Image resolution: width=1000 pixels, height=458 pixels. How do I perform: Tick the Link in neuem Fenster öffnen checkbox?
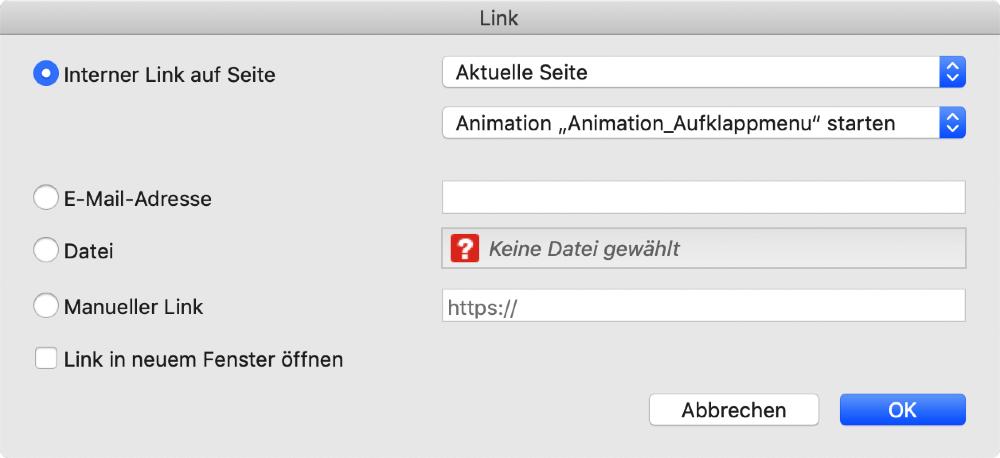tap(46, 358)
